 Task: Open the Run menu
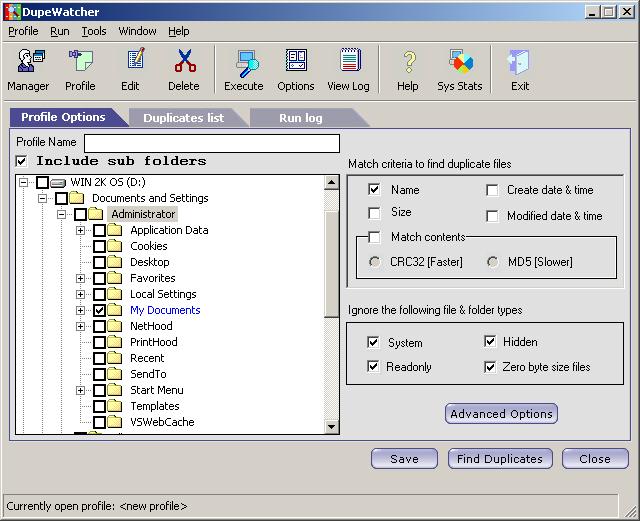(60, 31)
